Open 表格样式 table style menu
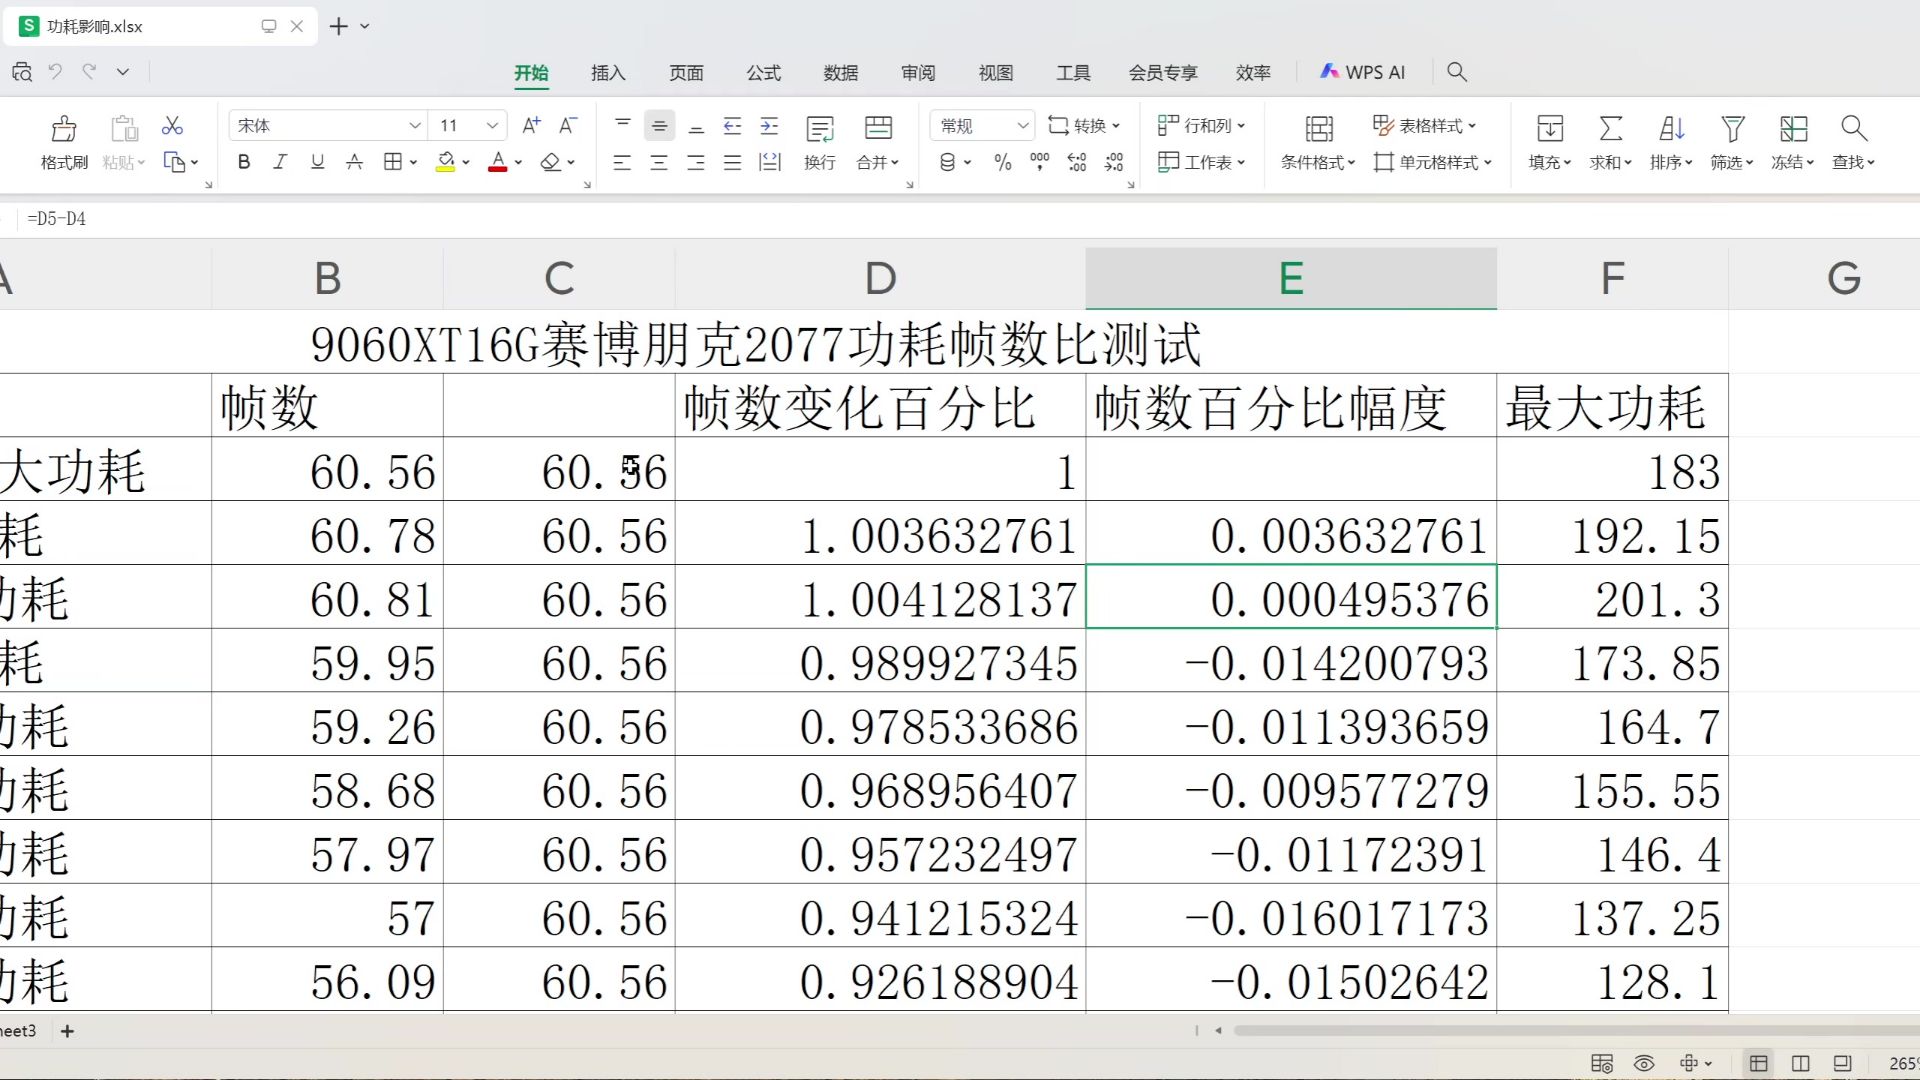This screenshot has width=1920, height=1080. 1424,125
